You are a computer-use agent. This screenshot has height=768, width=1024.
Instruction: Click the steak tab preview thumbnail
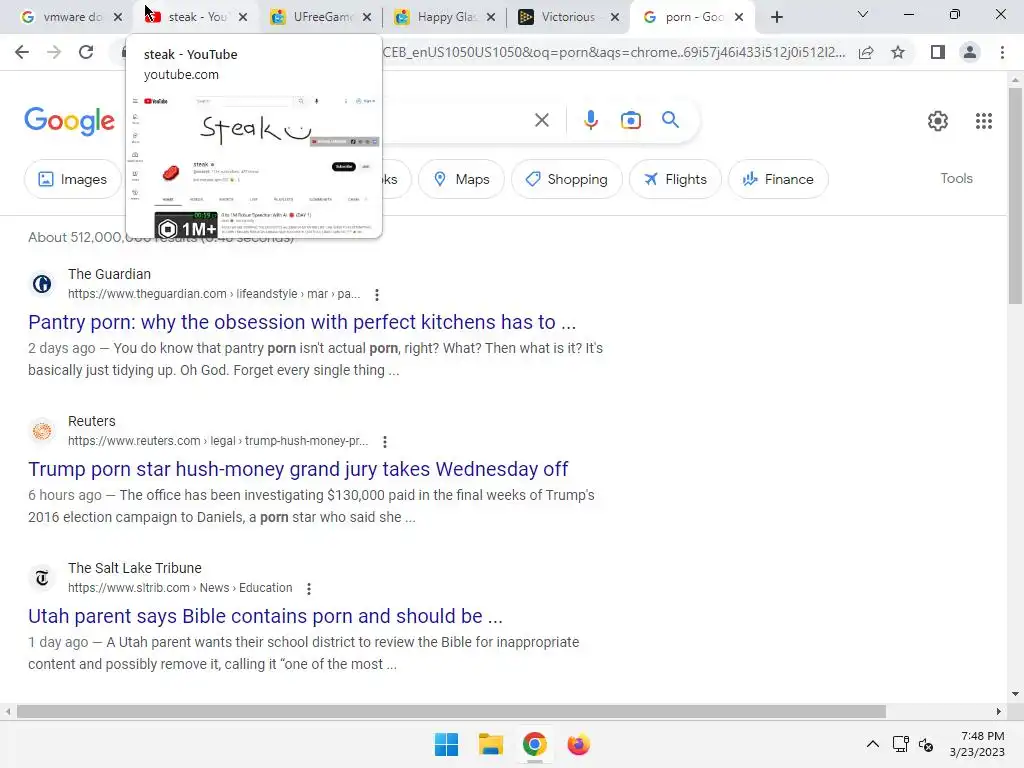(x=254, y=167)
